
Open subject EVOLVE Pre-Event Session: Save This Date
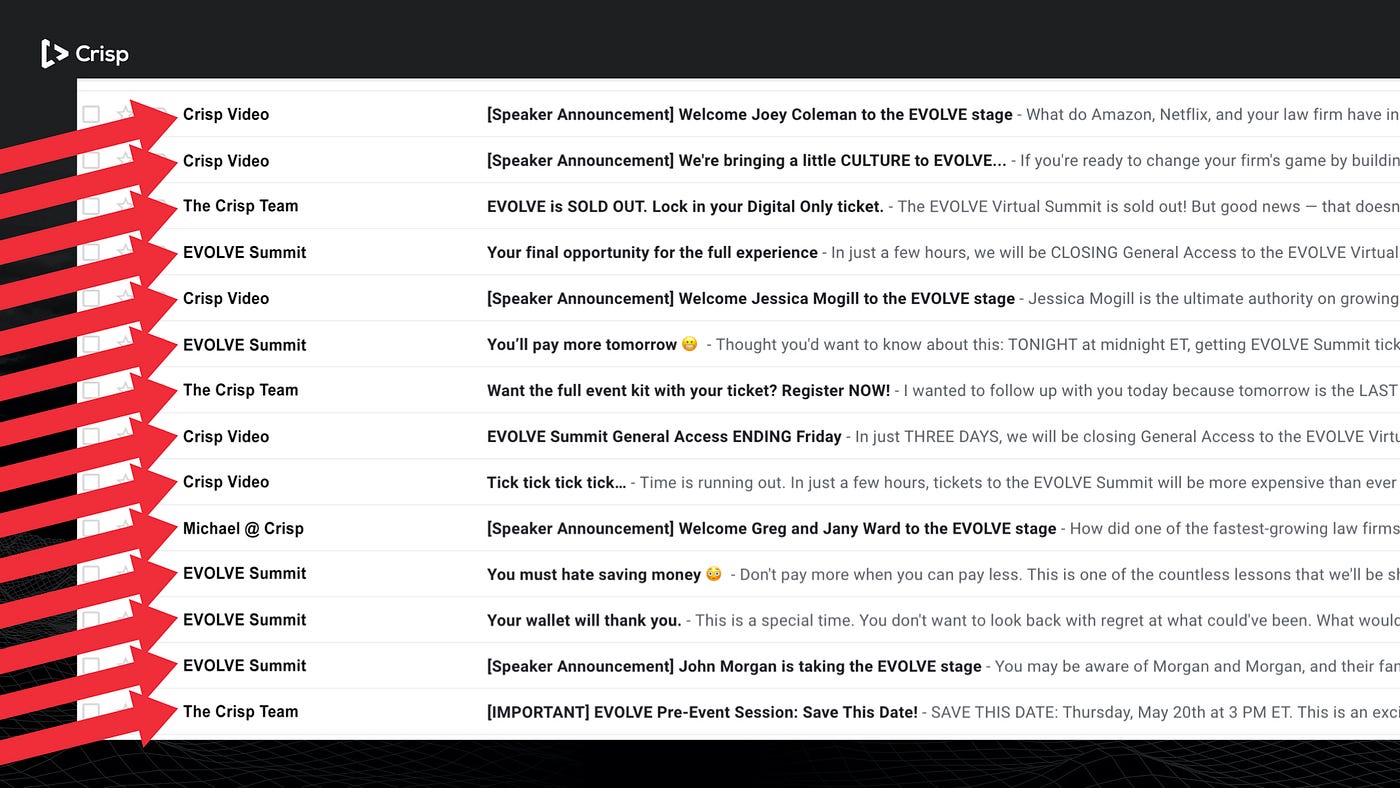pyautogui.click(x=702, y=713)
